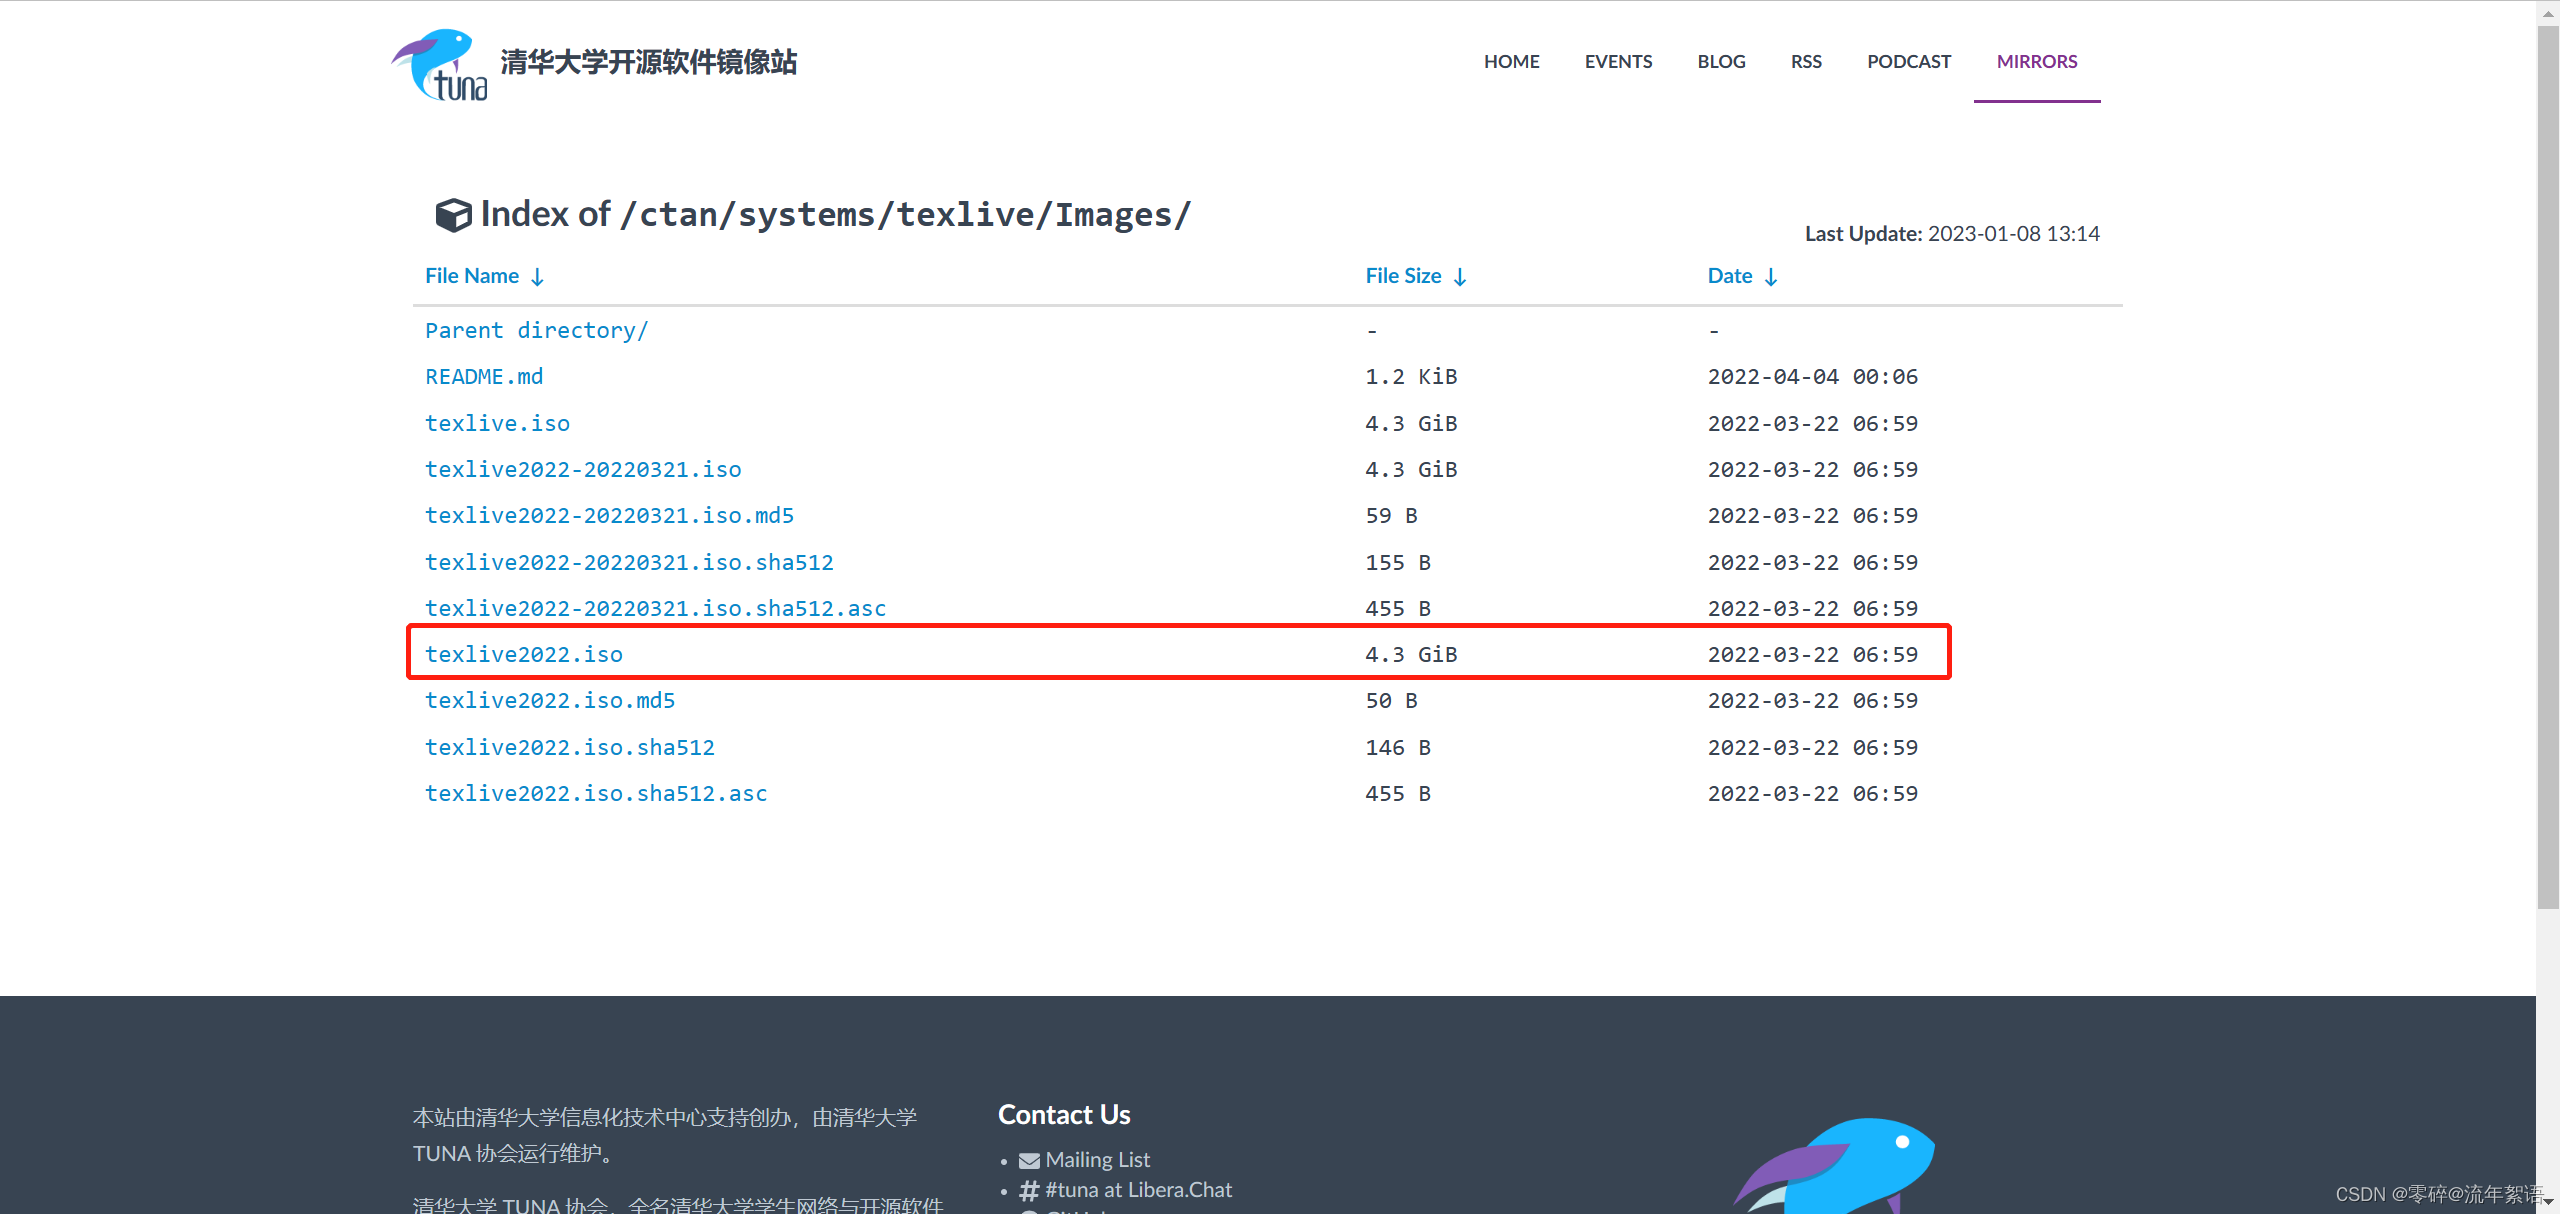Open the PODCAST menu item
2560x1214 pixels.
pos(1909,62)
